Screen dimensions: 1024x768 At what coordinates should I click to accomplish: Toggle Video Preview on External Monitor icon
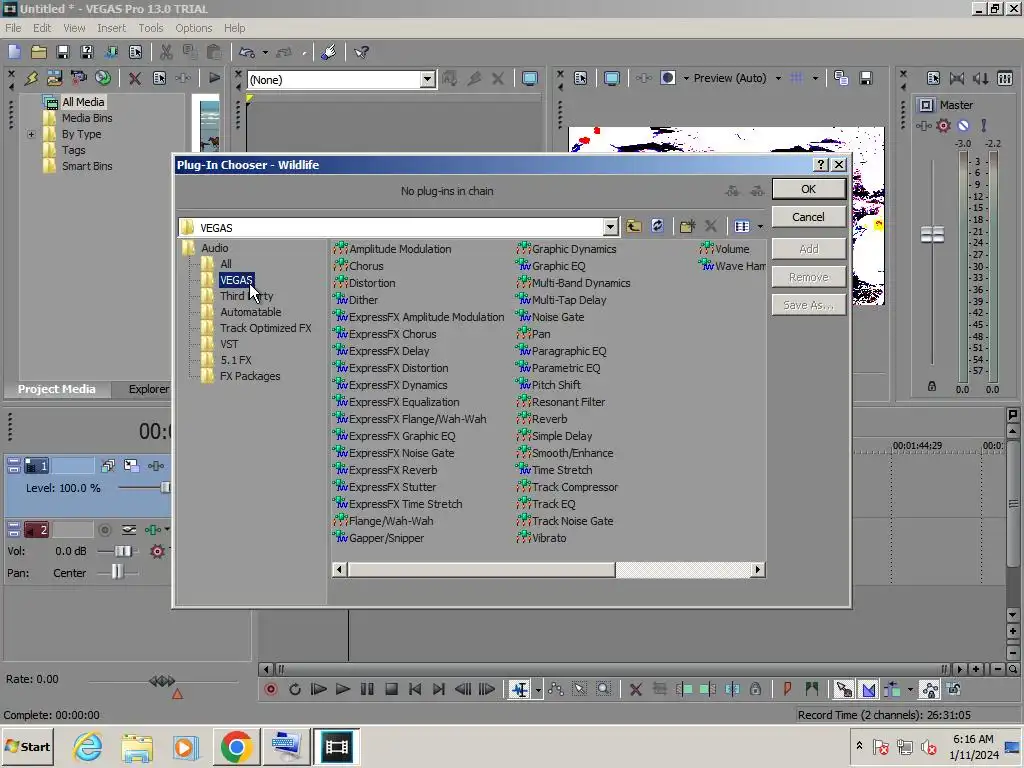point(611,78)
